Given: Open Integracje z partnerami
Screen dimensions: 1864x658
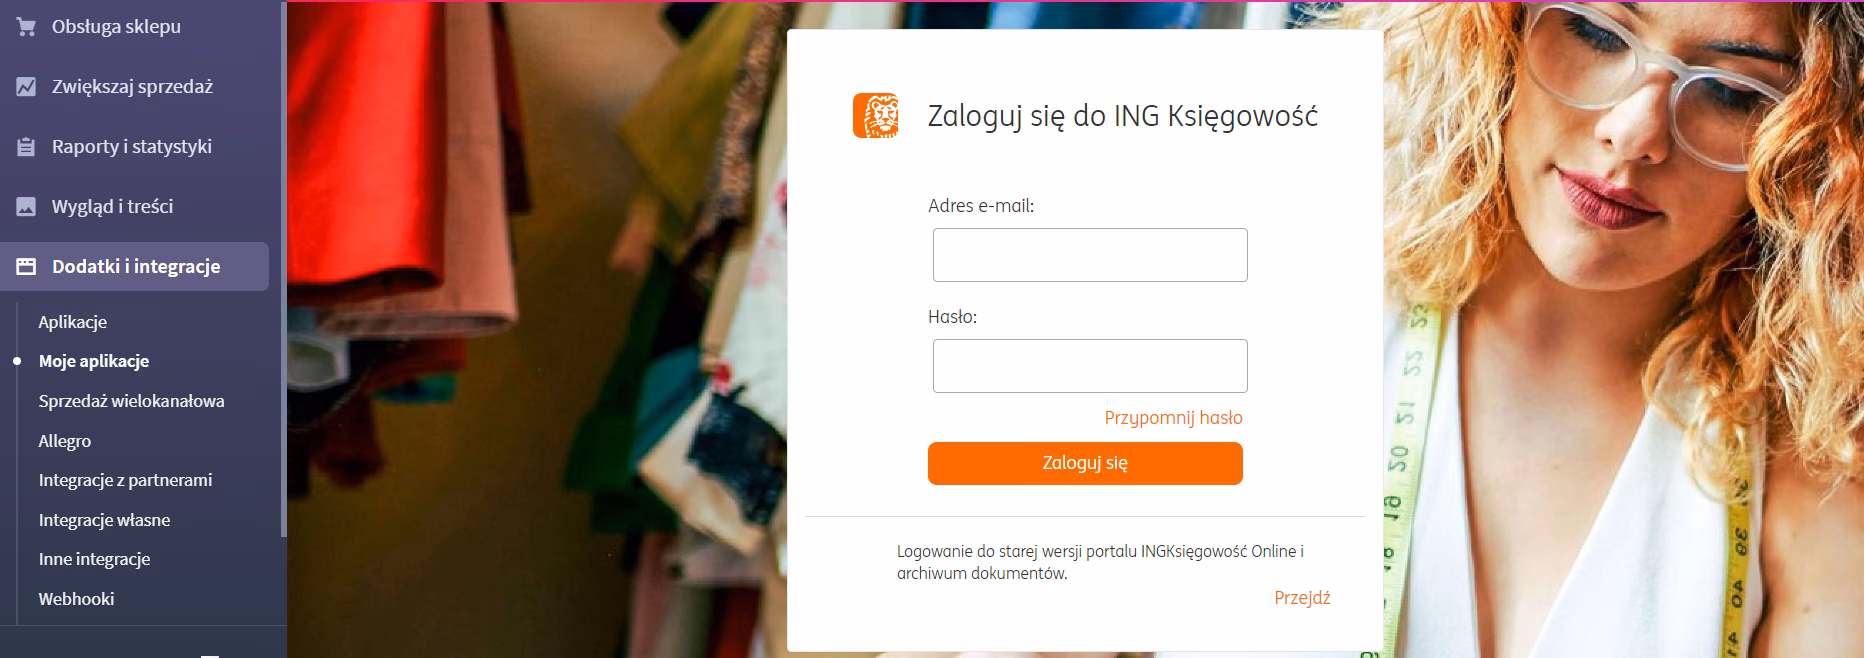Looking at the screenshot, I should (x=124, y=480).
